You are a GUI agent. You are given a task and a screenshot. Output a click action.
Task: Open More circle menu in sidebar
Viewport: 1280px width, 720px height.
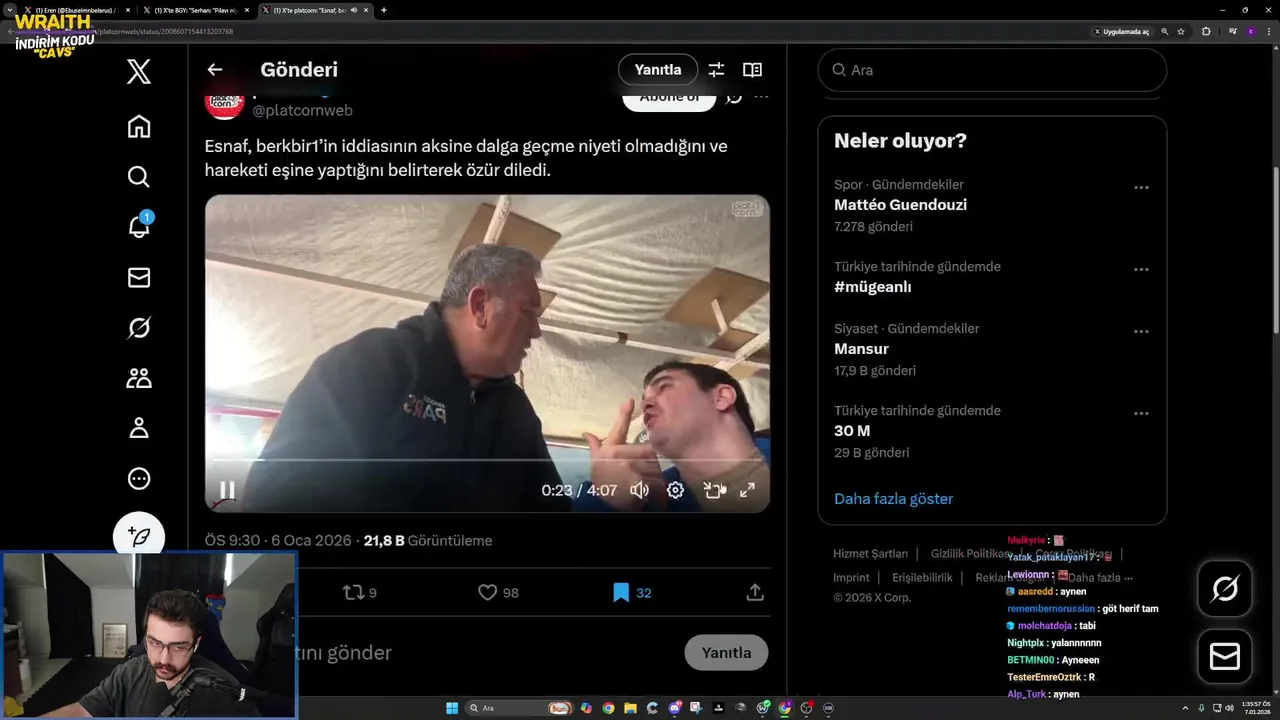point(139,478)
